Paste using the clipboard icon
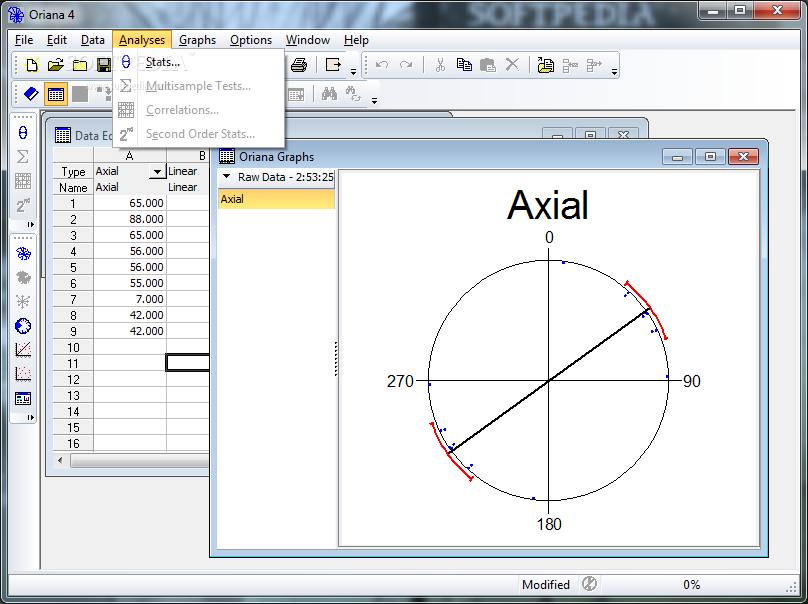The width and height of the screenshot is (808, 604). coord(487,65)
